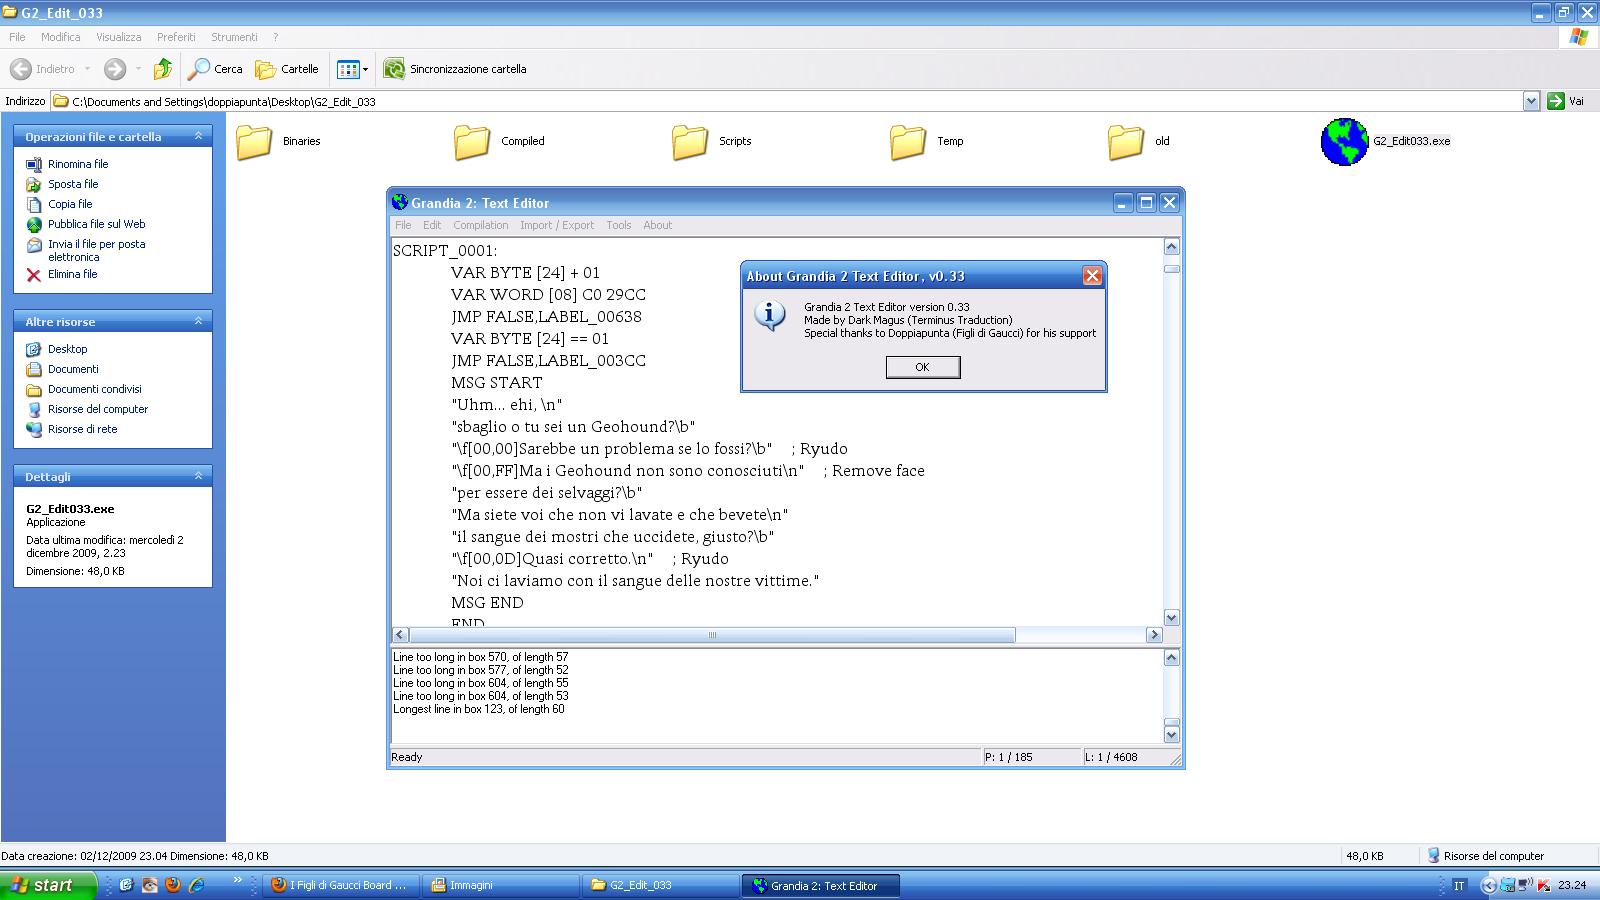The width and height of the screenshot is (1600, 900).
Task: Switch to G2_Edit_033 taskbar window
Action: click(x=661, y=885)
